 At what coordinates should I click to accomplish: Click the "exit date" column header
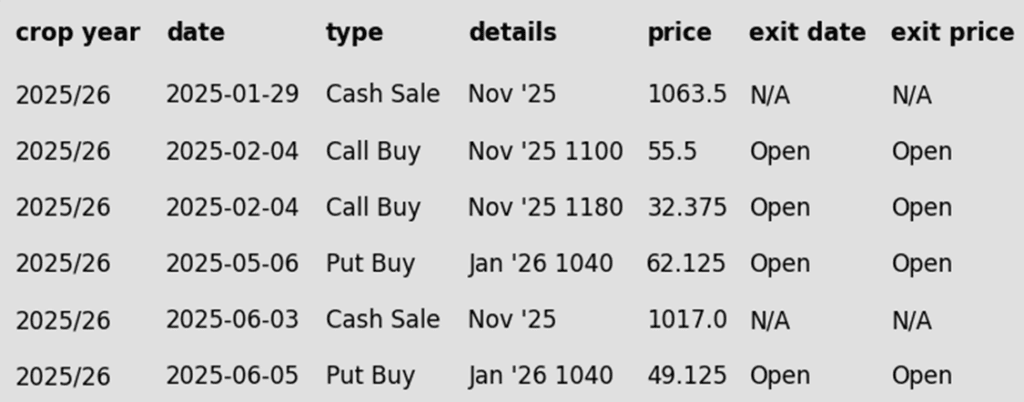[x=807, y=32]
